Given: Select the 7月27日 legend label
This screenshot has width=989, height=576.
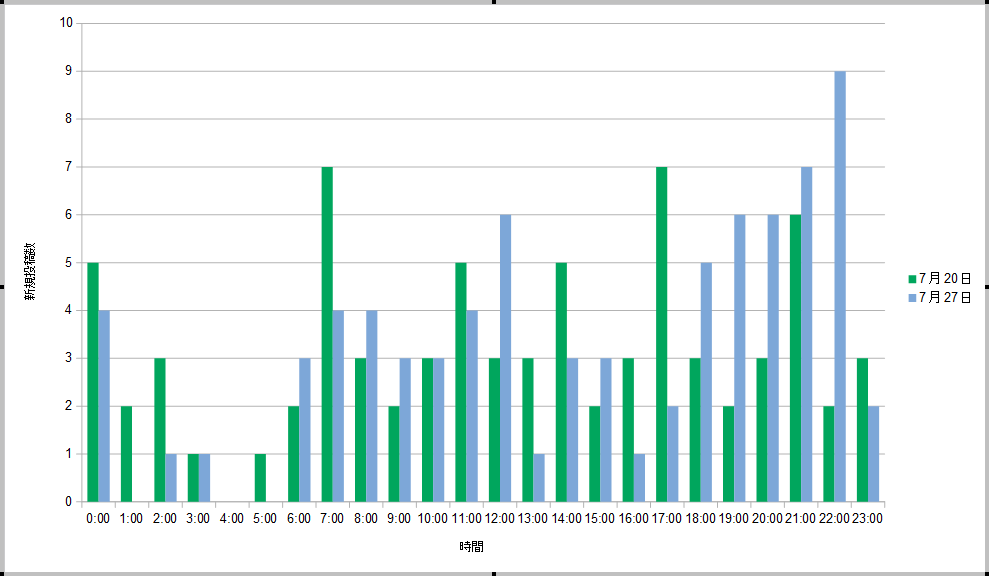Looking at the screenshot, I should pos(945,298).
